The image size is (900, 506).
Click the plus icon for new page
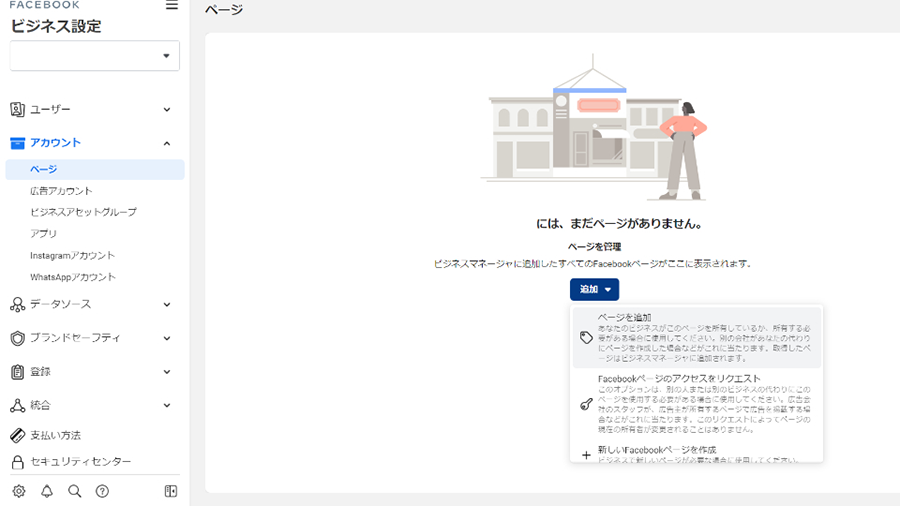pos(586,455)
